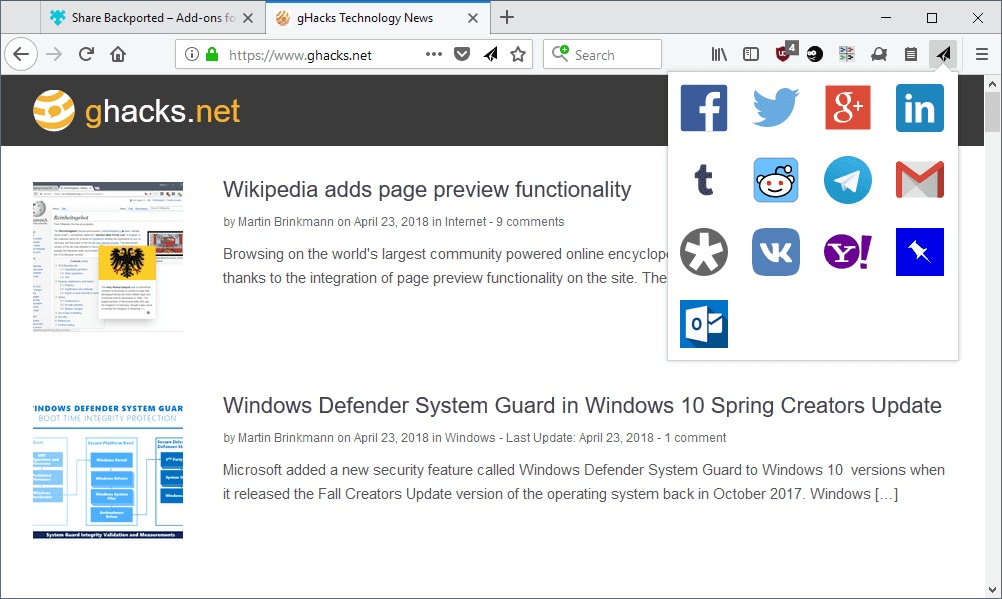1002x599 pixels.
Task: Click the scrollbar down arrow
Action: tap(992, 590)
